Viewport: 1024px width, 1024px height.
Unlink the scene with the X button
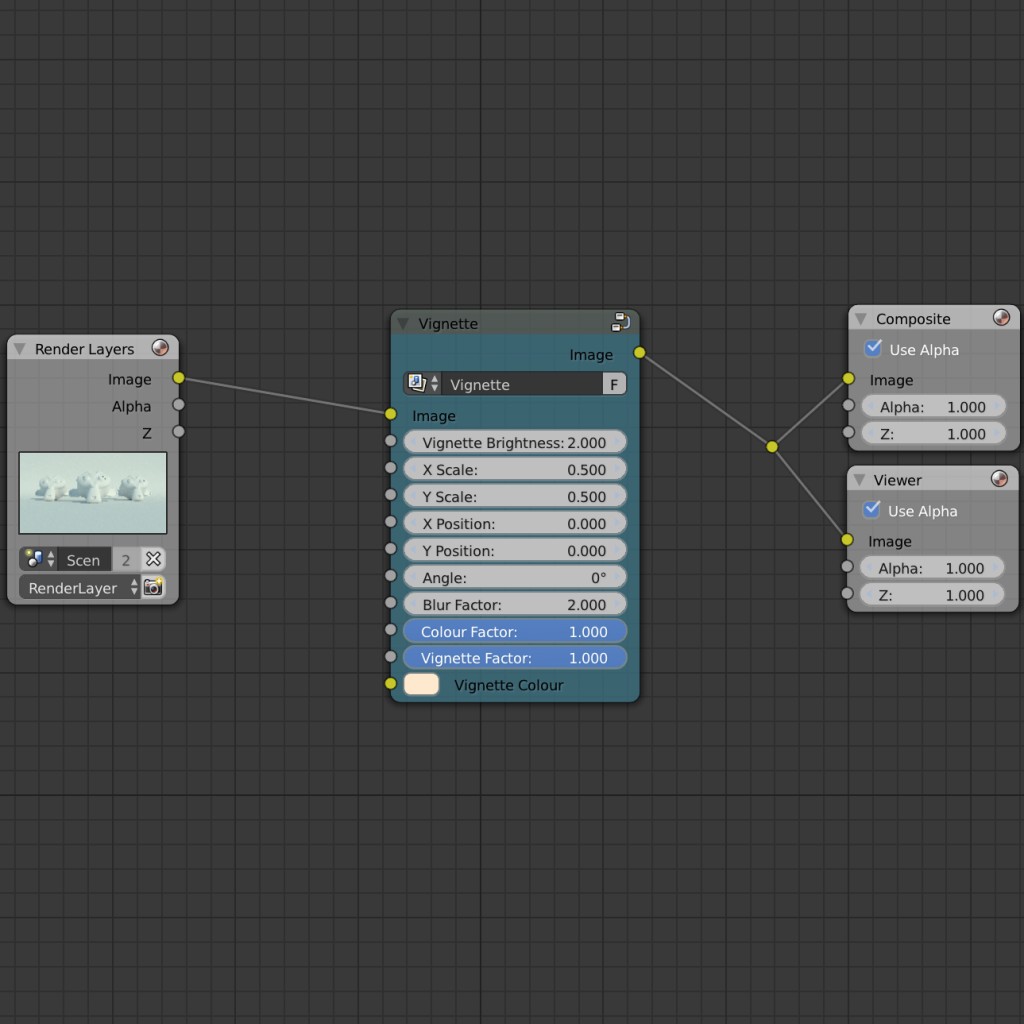(153, 559)
